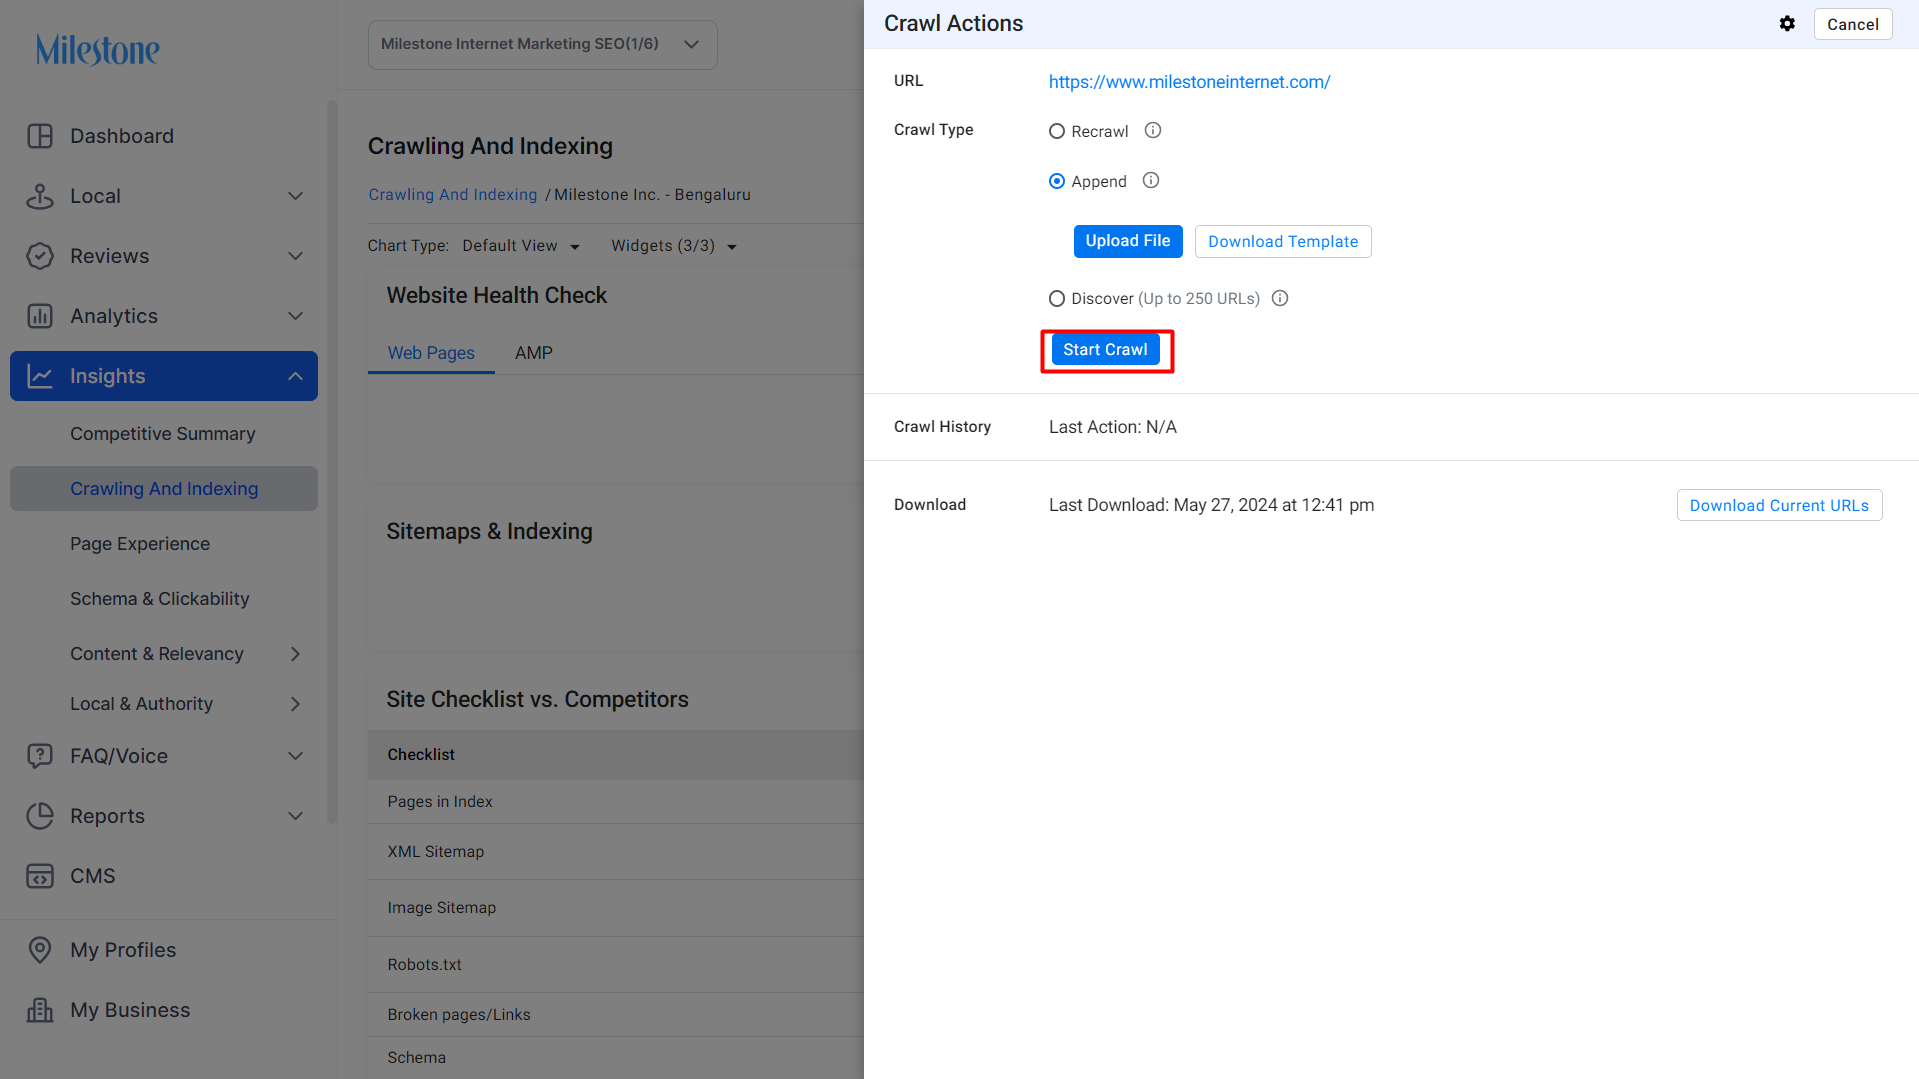The image size is (1919, 1079).
Task: Click the Download Template button
Action: [1283, 241]
